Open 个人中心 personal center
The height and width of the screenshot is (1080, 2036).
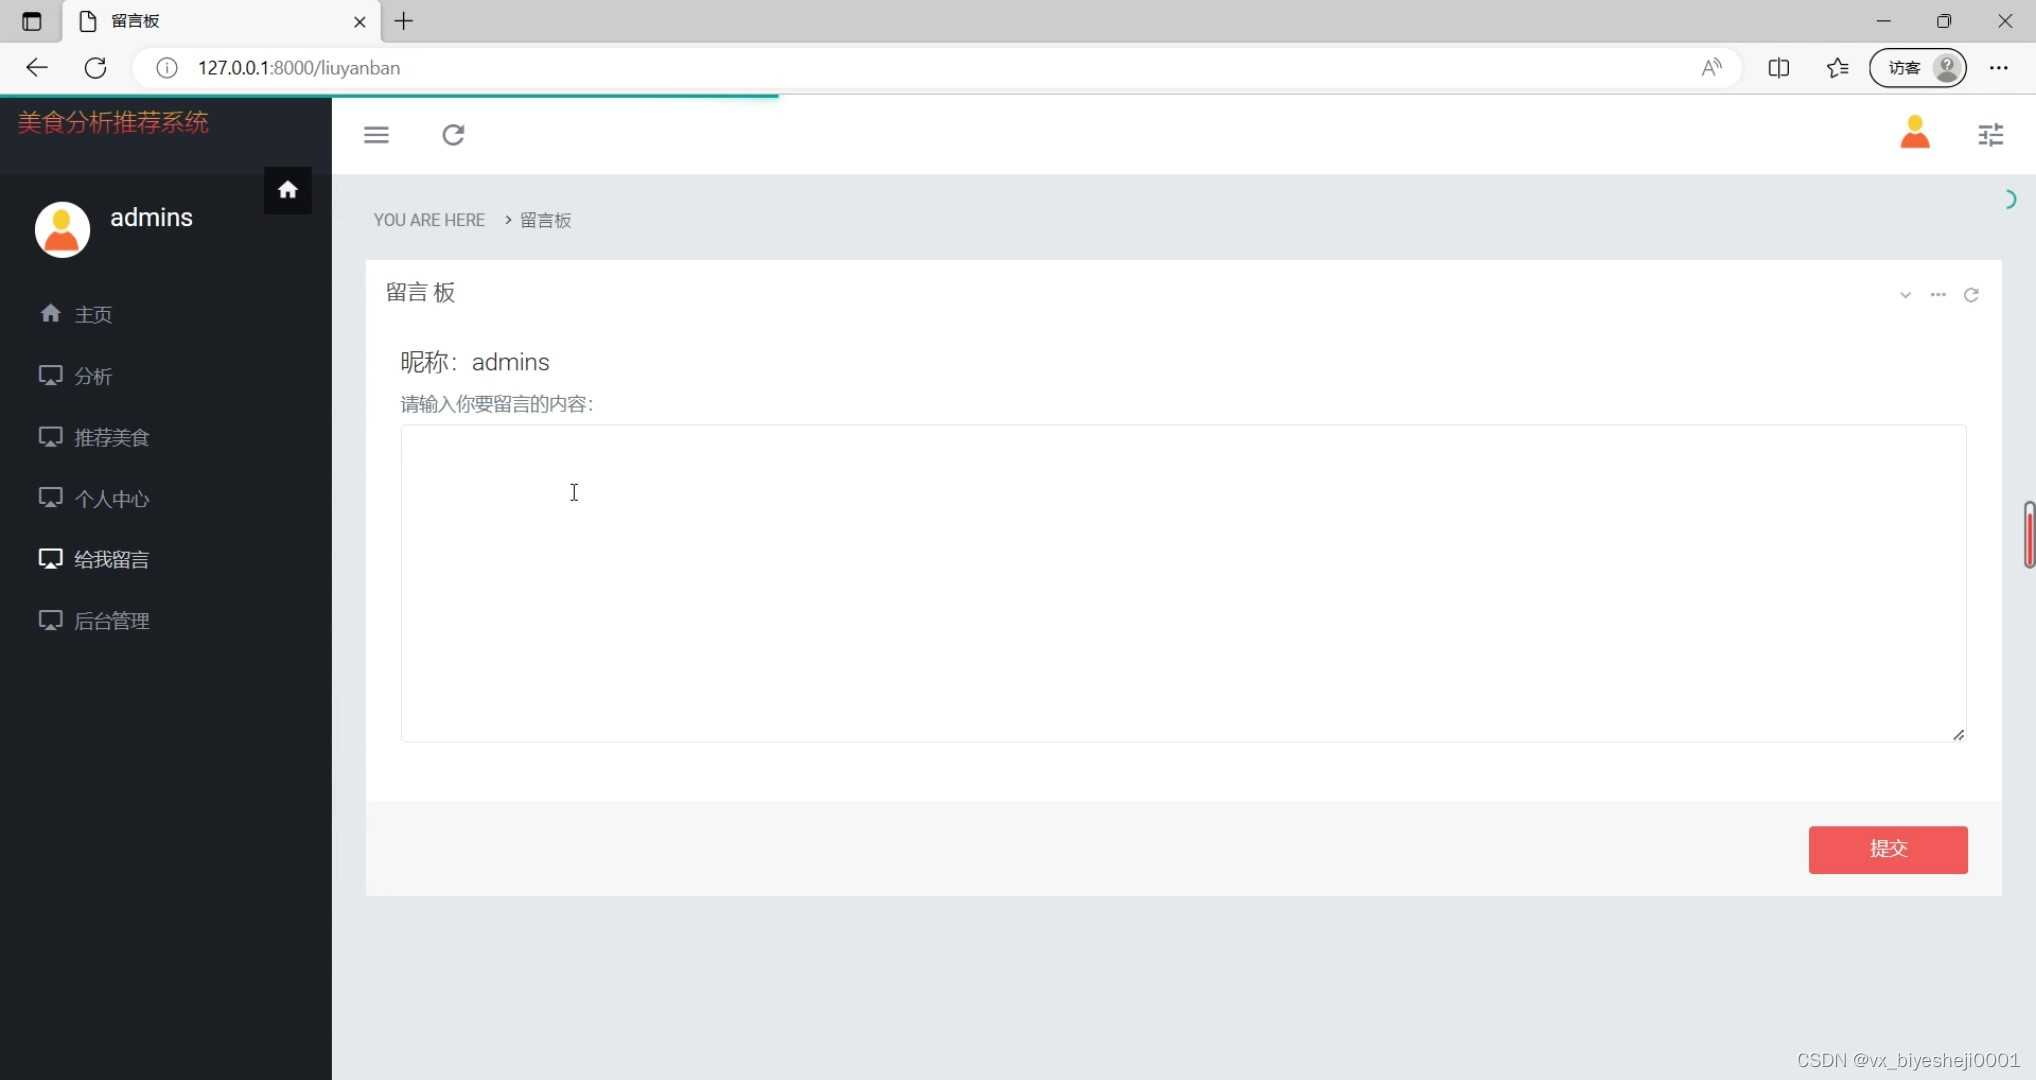[x=112, y=498]
